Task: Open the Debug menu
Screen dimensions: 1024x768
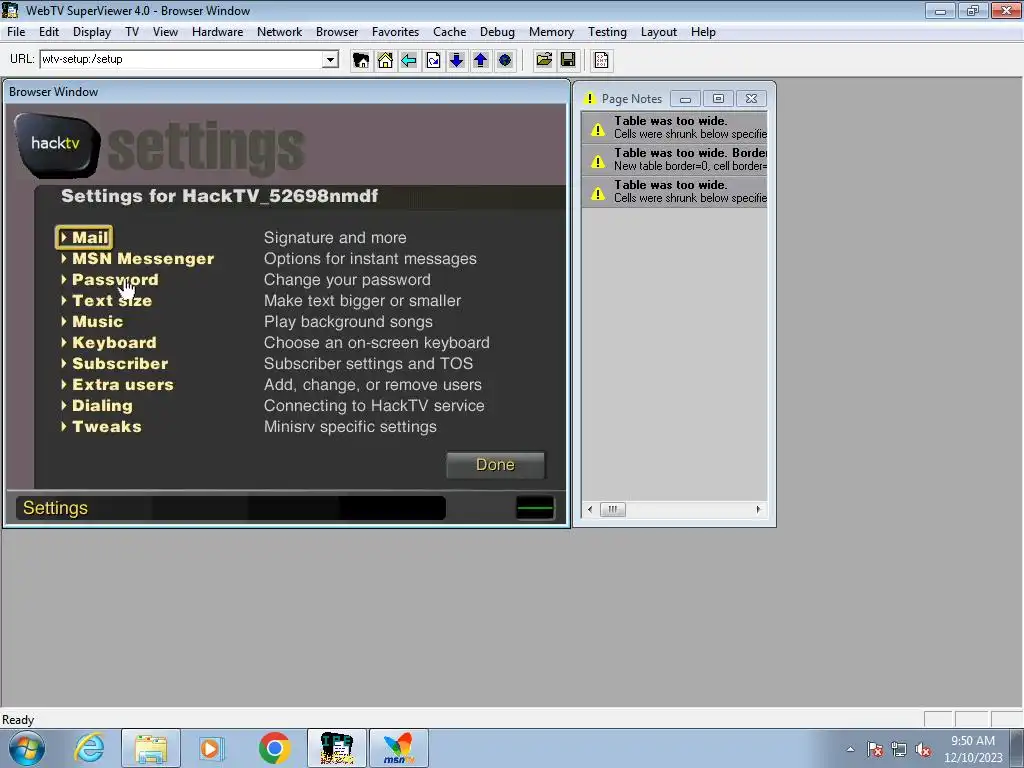Action: (497, 31)
